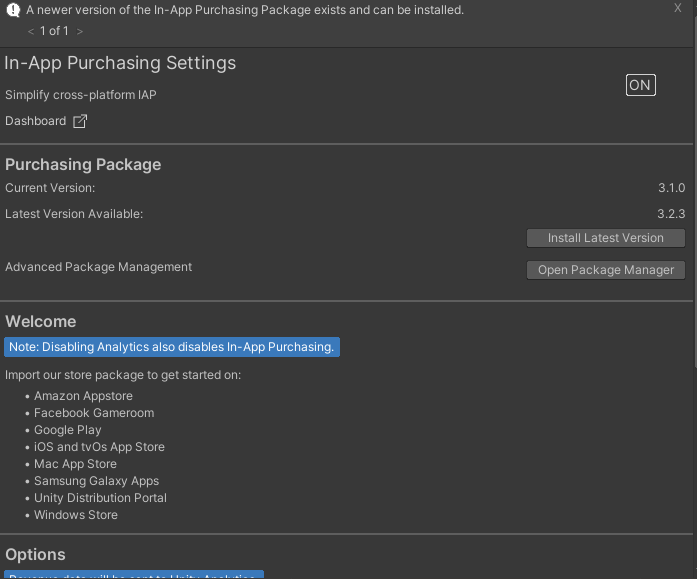Click latest version value 3.2.3

tap(671, 214)
